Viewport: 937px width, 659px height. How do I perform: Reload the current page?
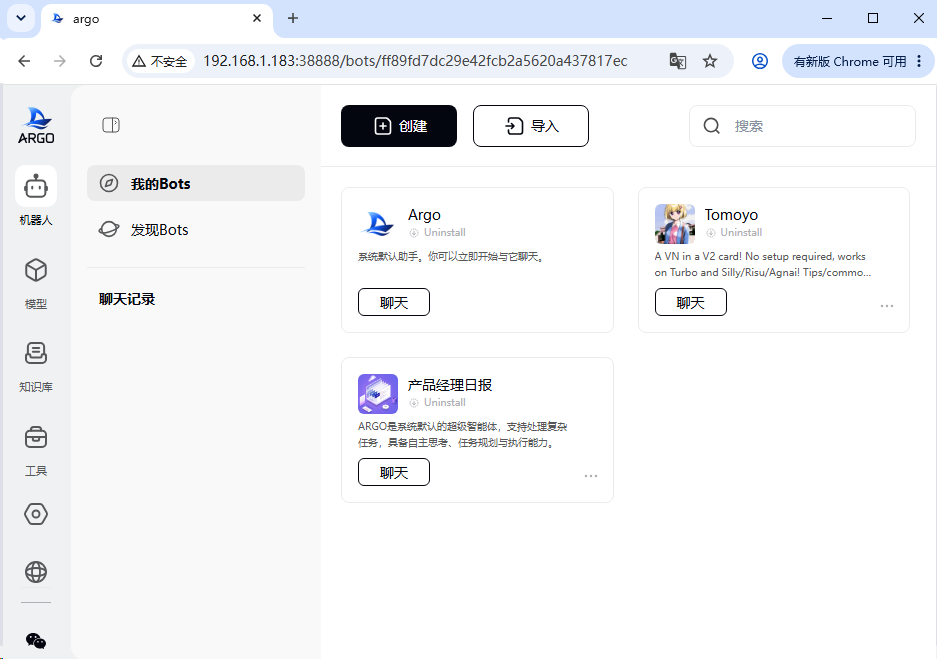coord(96,61)
